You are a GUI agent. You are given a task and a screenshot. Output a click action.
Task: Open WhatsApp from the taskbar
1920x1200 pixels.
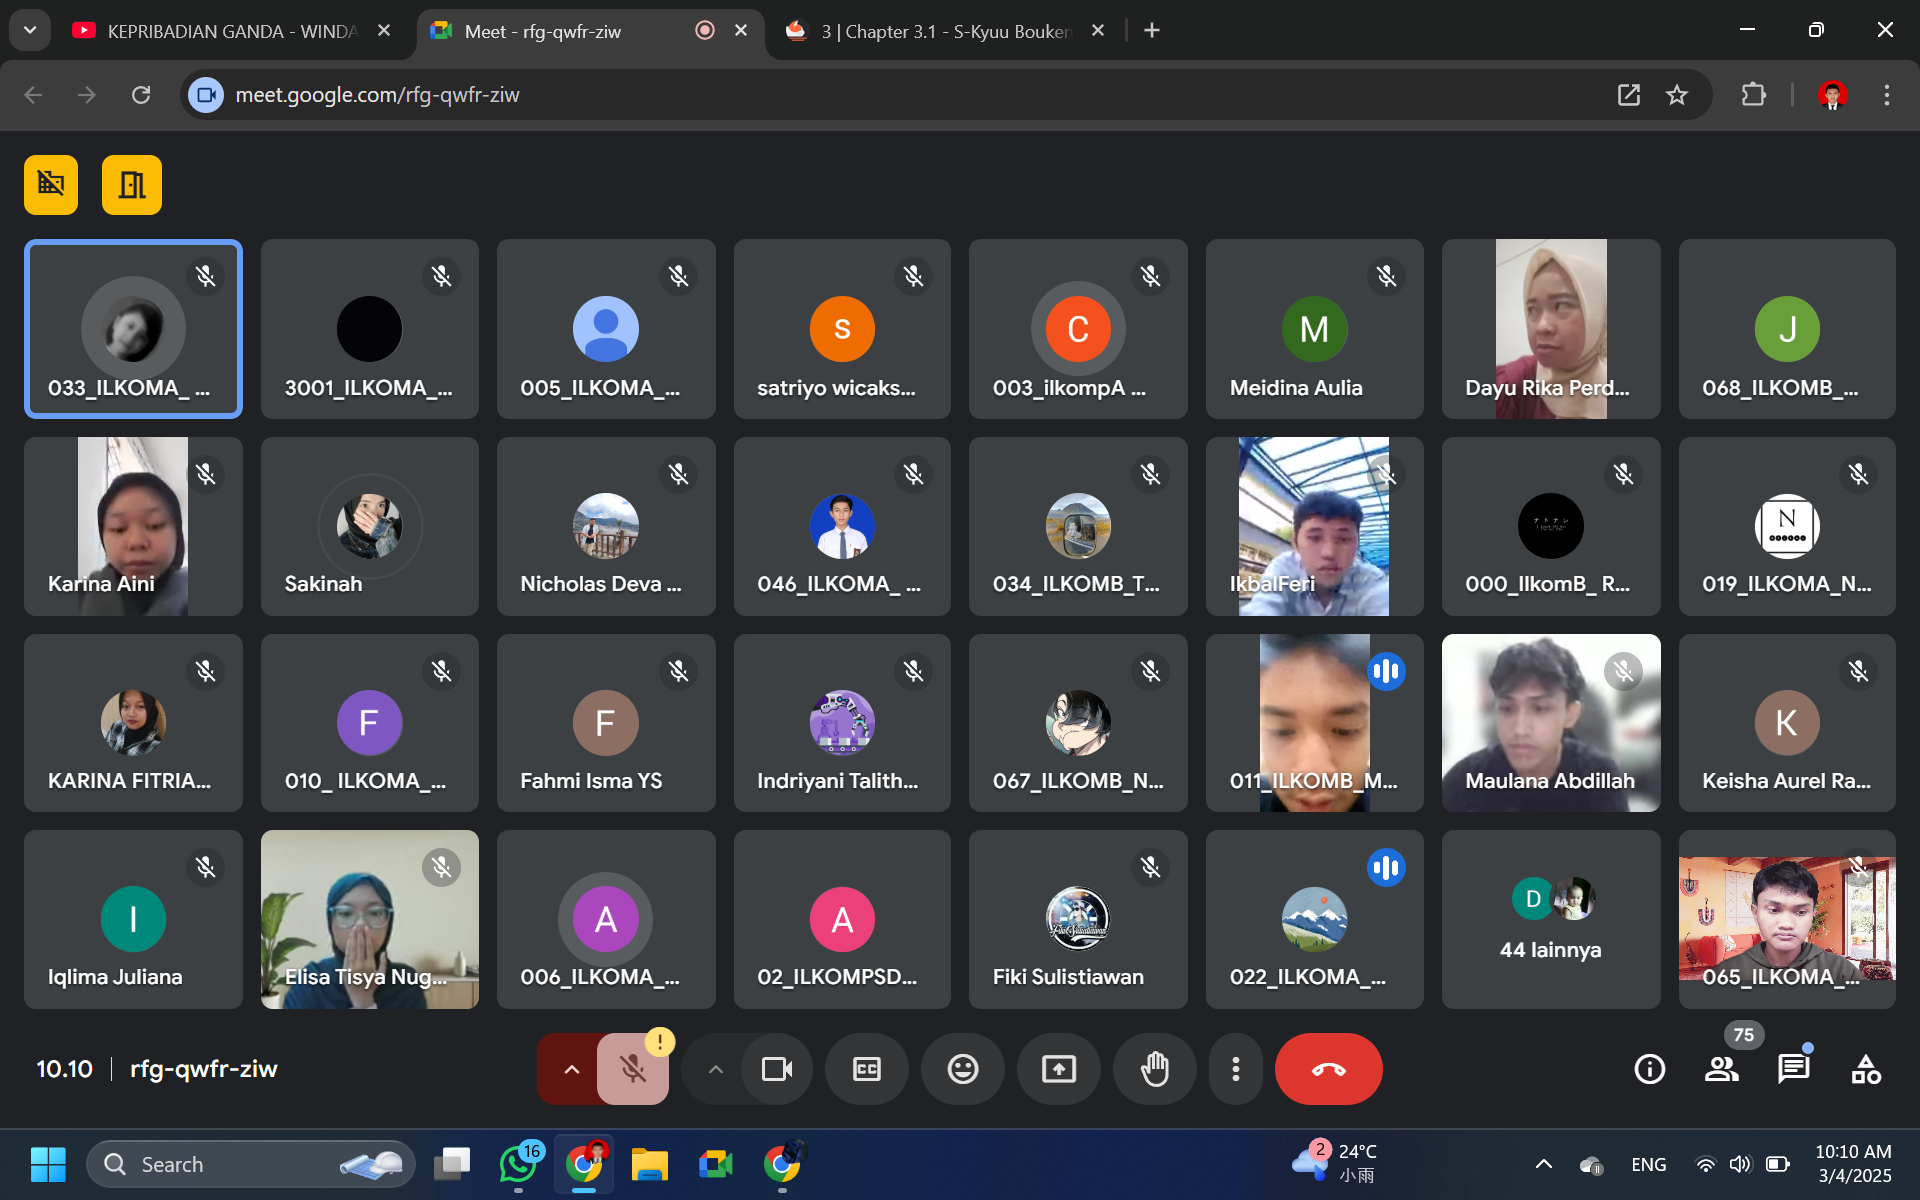coord(518,1164)
